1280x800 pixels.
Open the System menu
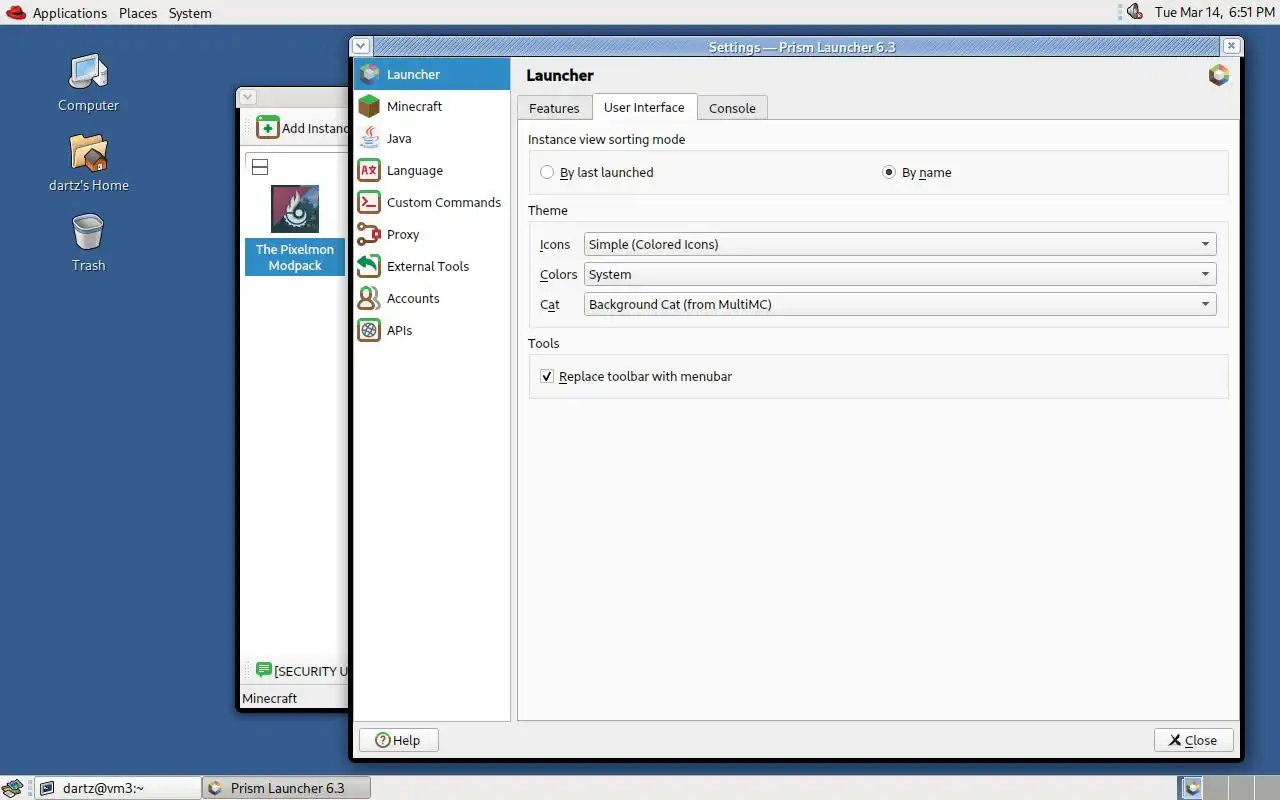tap(190, 13)
